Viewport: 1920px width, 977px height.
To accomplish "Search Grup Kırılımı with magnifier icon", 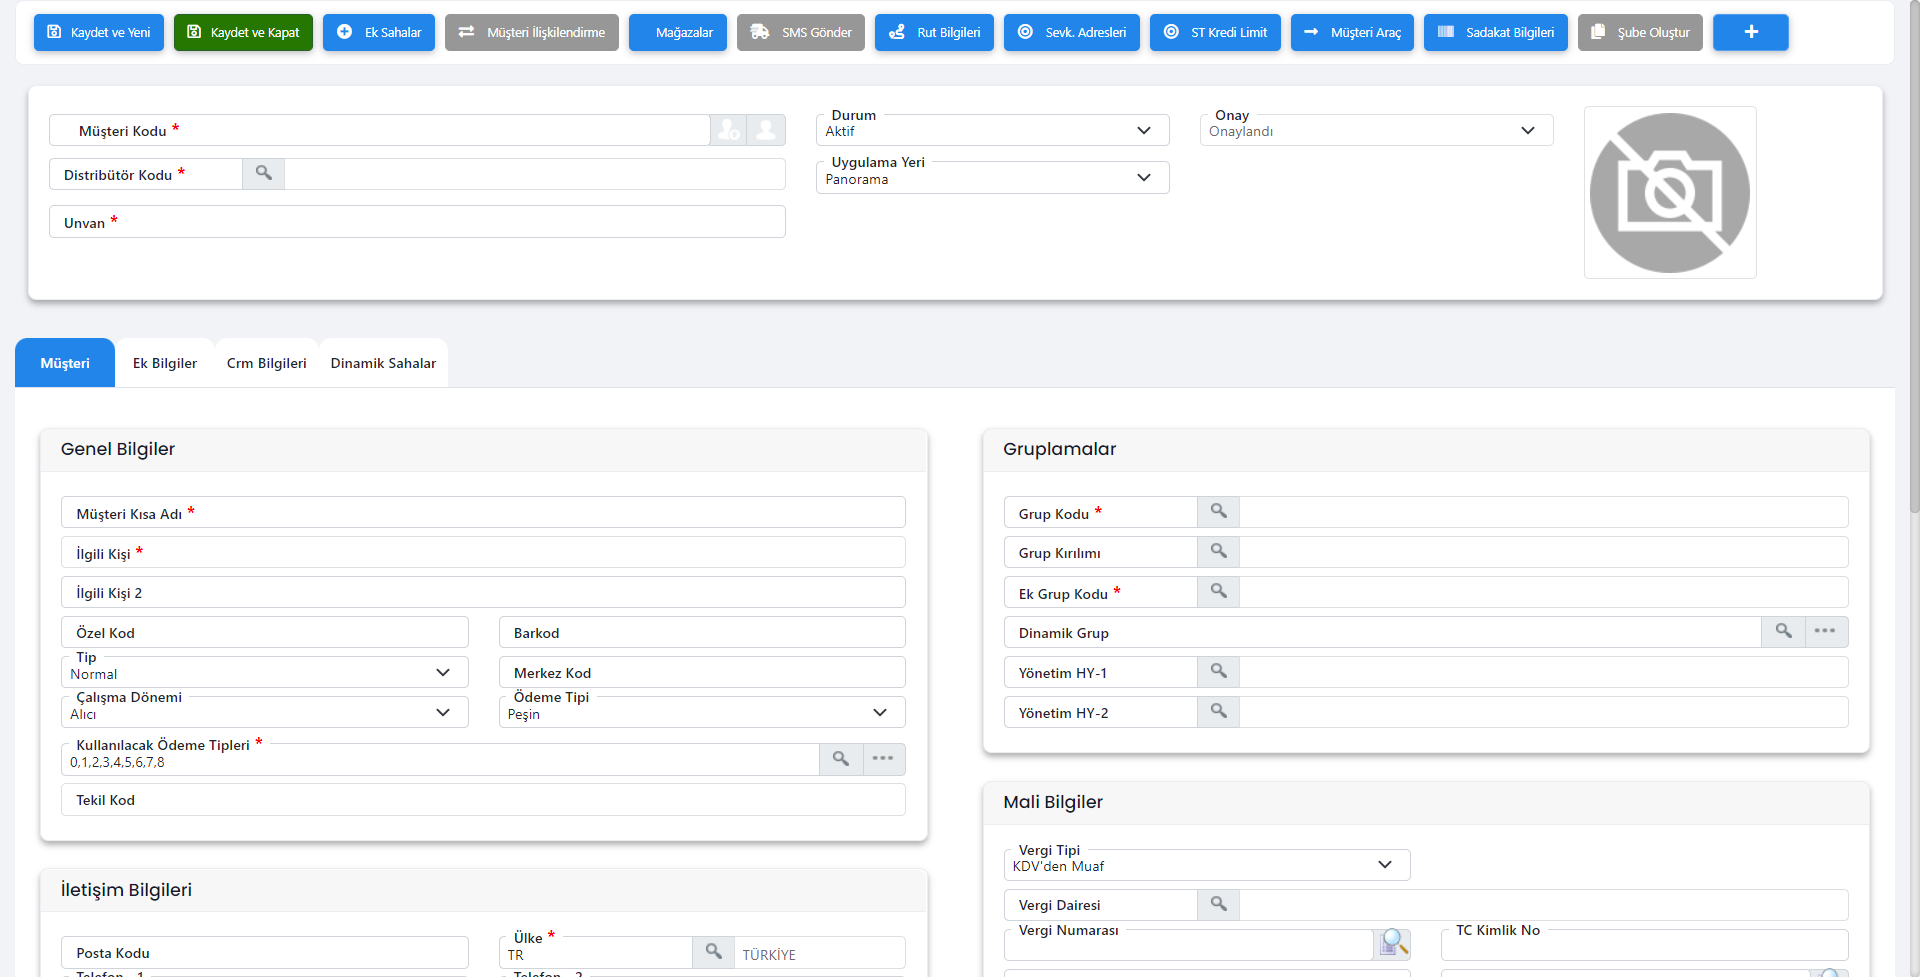I will 1219,551.
